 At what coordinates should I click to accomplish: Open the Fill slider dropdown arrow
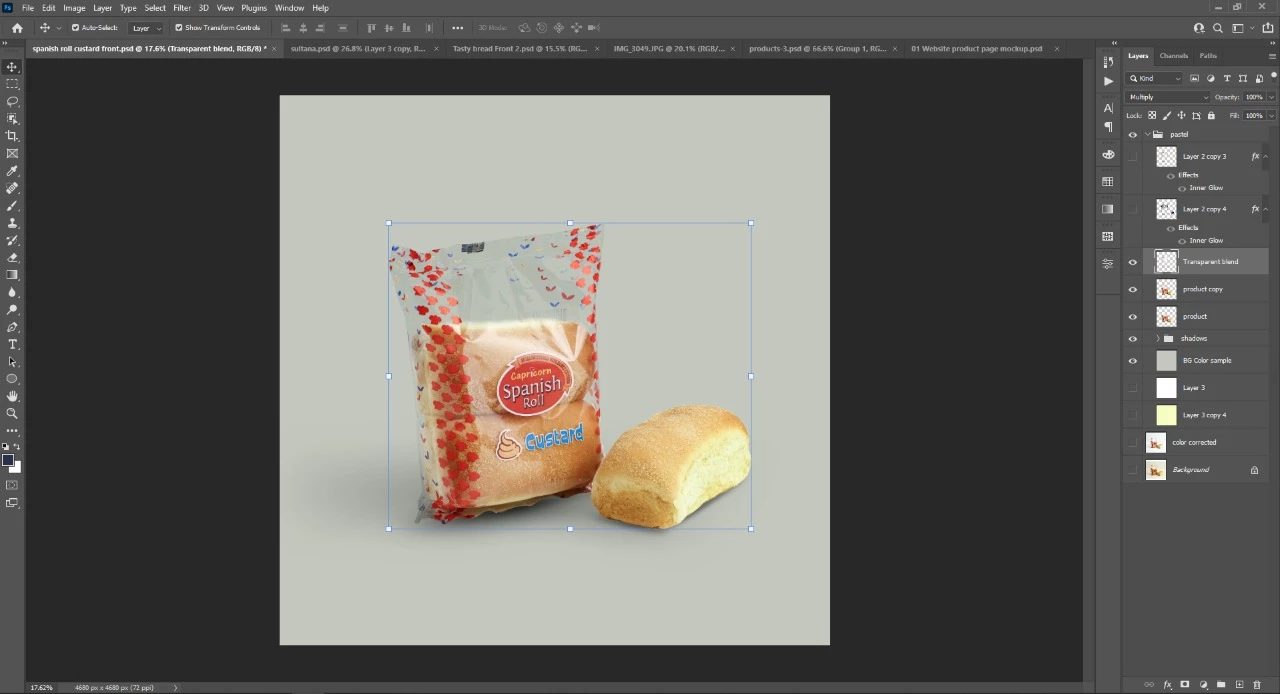pos(1271,116)
